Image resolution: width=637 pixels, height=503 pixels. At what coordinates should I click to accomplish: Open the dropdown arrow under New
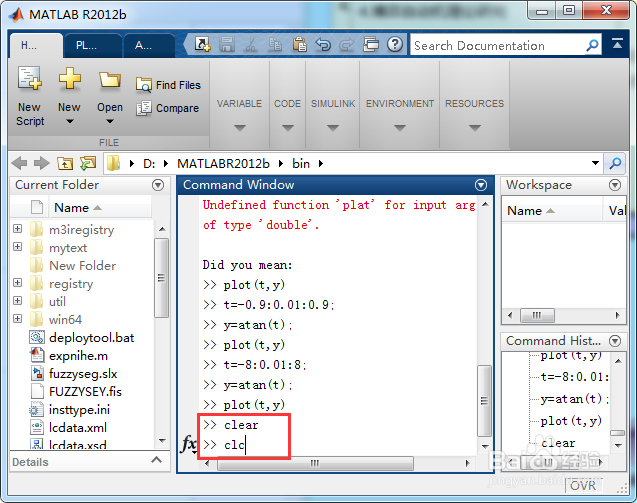click(70, 121)
